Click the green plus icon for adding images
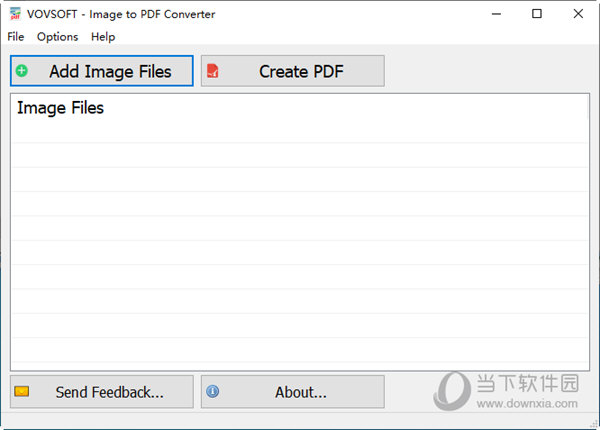 click(22, 71)
